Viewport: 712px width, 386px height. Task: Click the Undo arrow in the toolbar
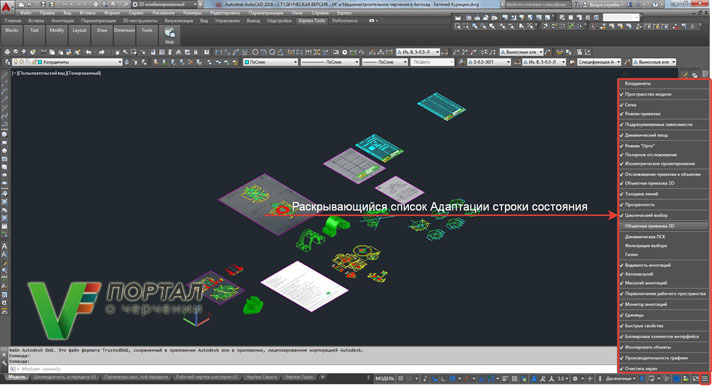89,52
